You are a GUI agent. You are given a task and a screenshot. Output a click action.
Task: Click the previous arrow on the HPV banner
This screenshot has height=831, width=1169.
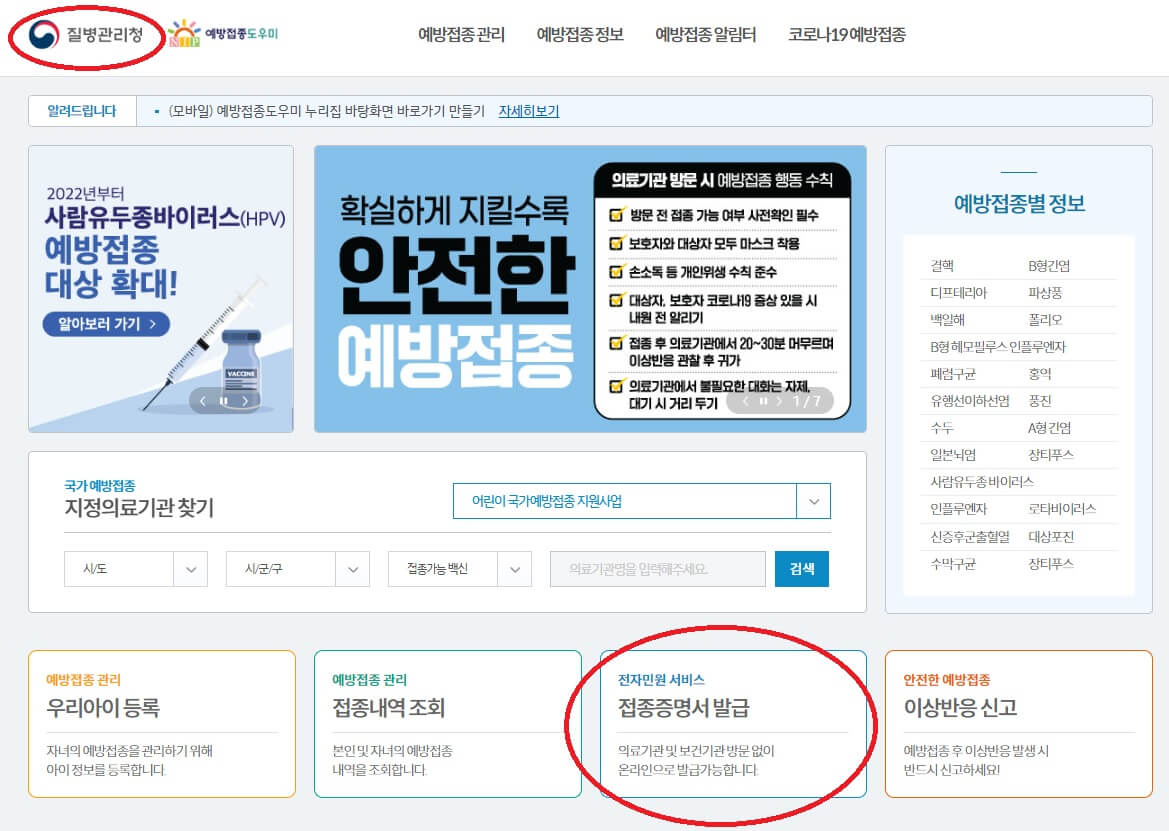pyautogui.click(x=203, y=400)
